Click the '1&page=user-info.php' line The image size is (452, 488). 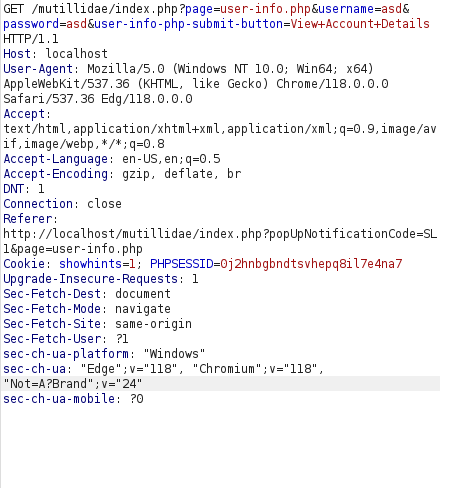73,249
